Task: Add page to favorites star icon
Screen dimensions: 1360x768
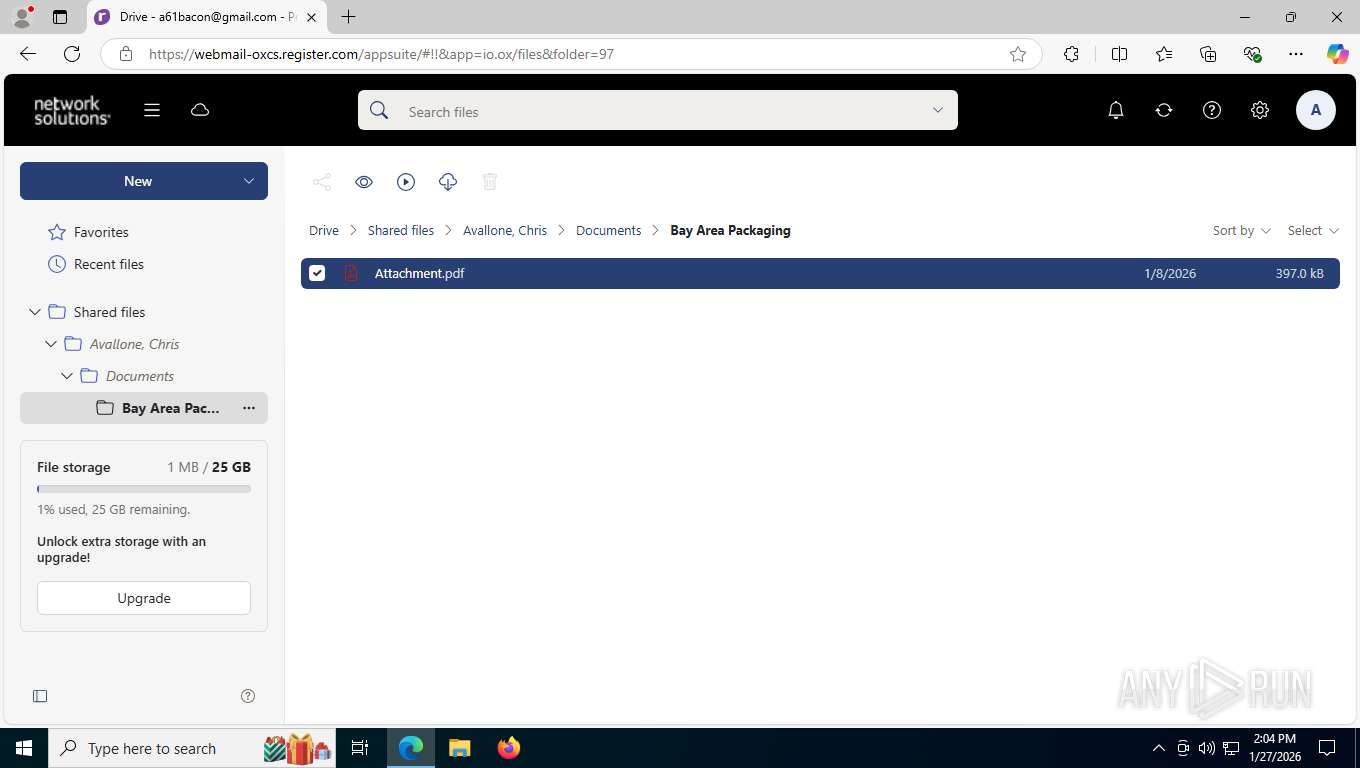Action: point(1018,54)
